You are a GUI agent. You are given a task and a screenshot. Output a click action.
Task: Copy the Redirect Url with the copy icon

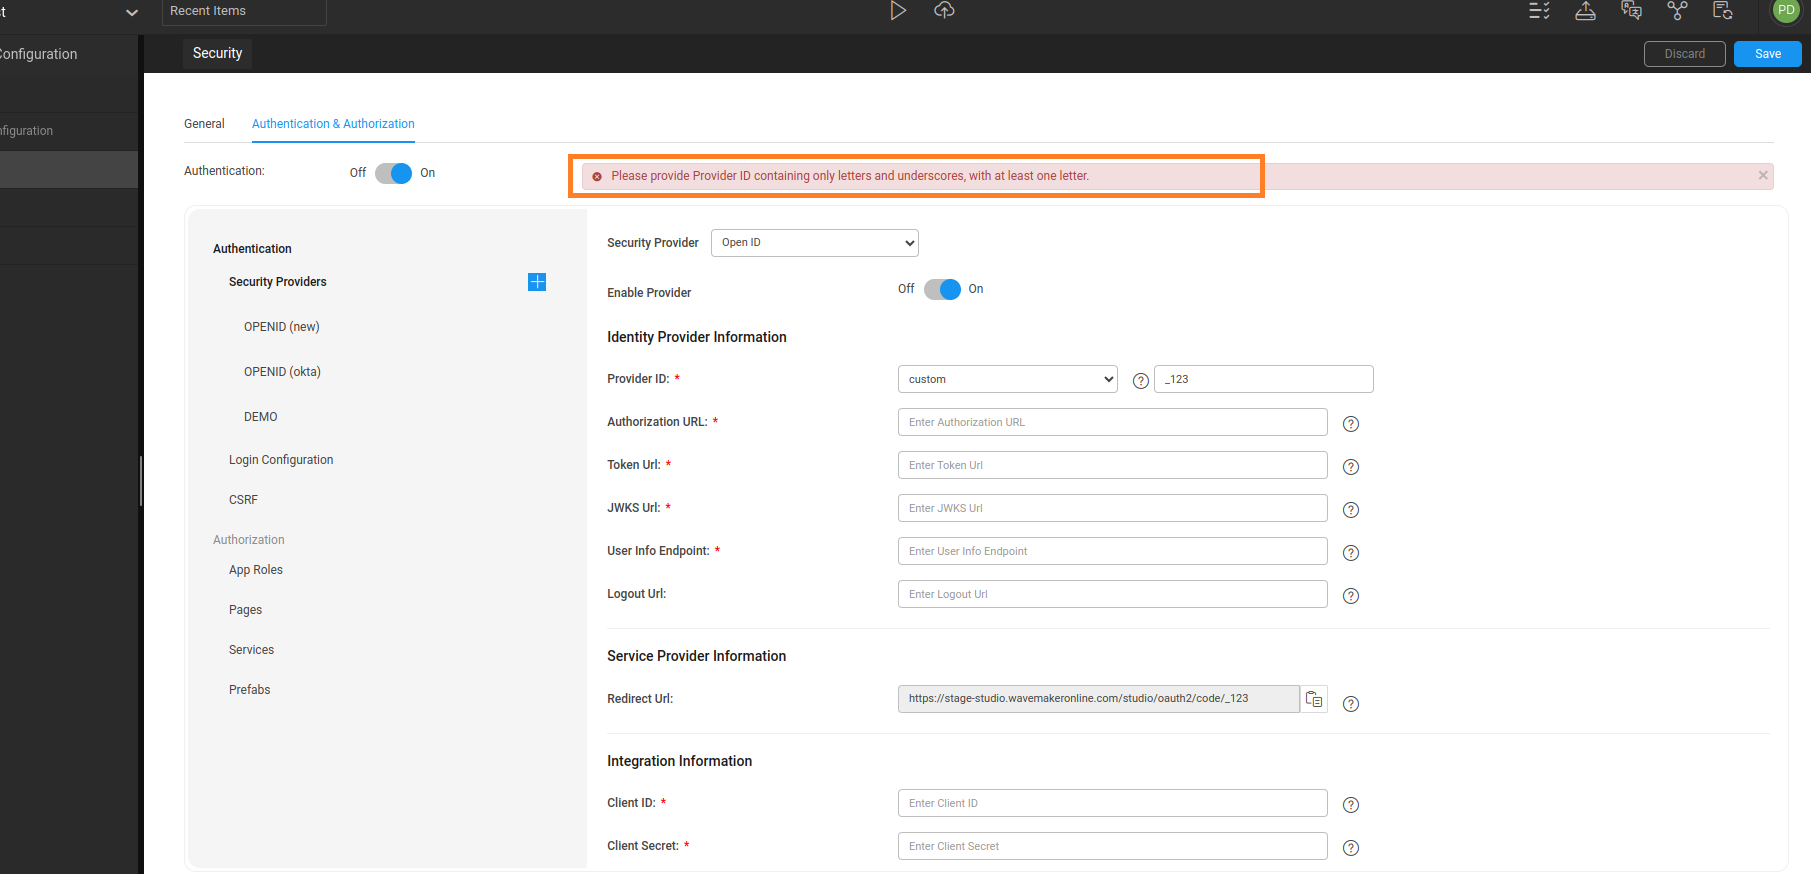coord(1314,699)
